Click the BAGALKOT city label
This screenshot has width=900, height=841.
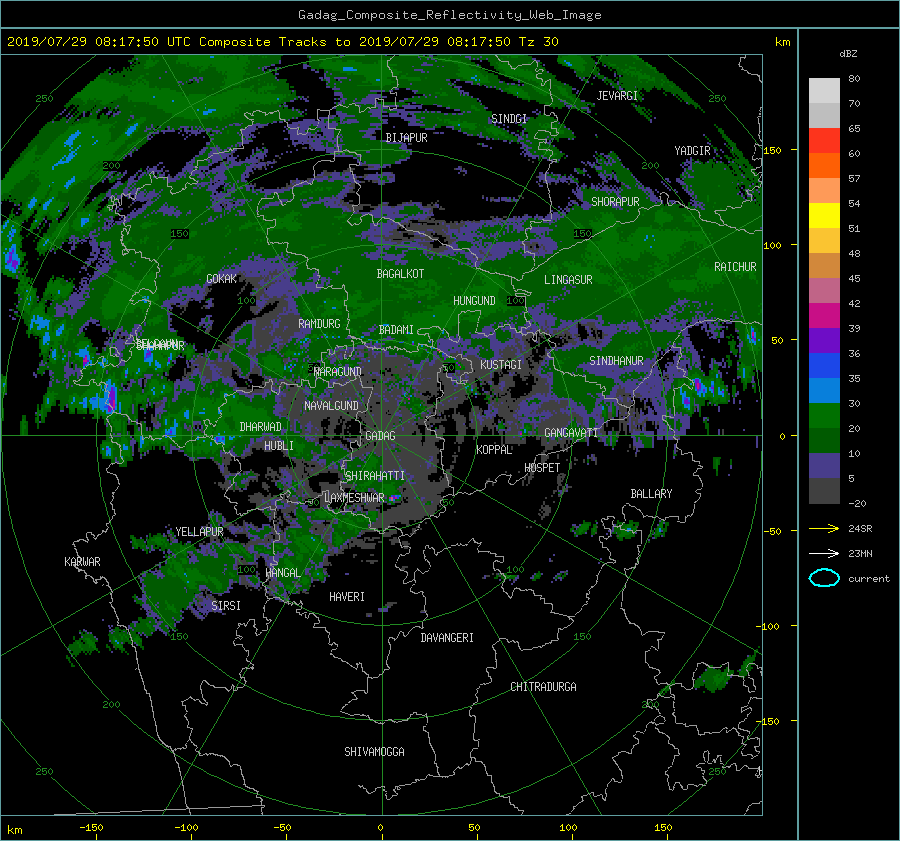[400, 274]
